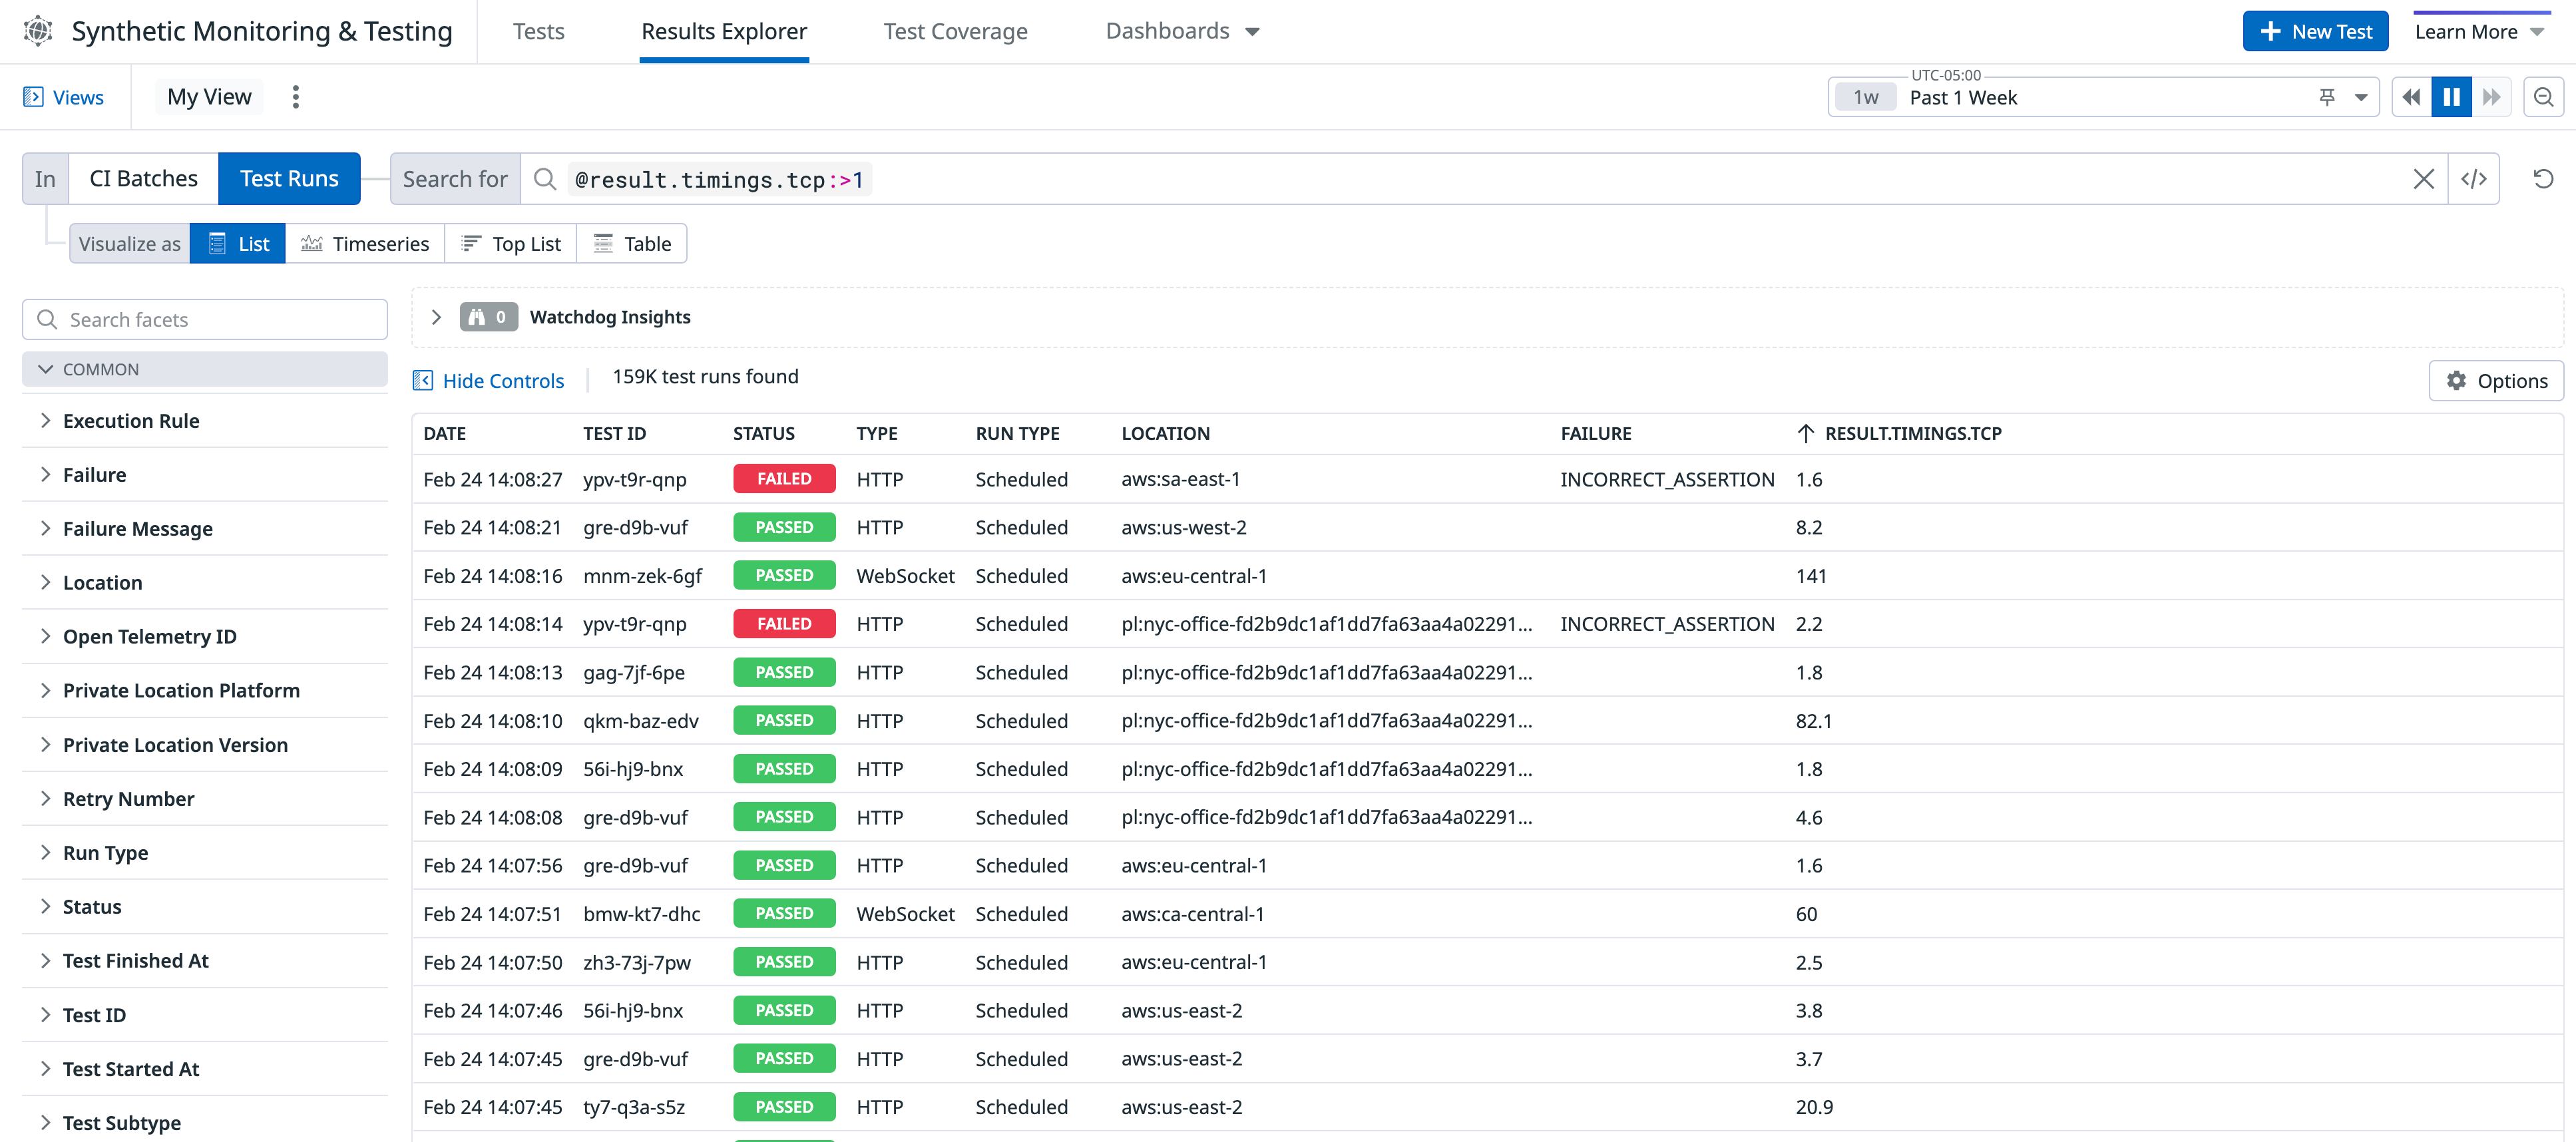The width and height of the screenshot is (2576, 1142).
Task: Clear the search query
Action: (x=2423, y=179)
